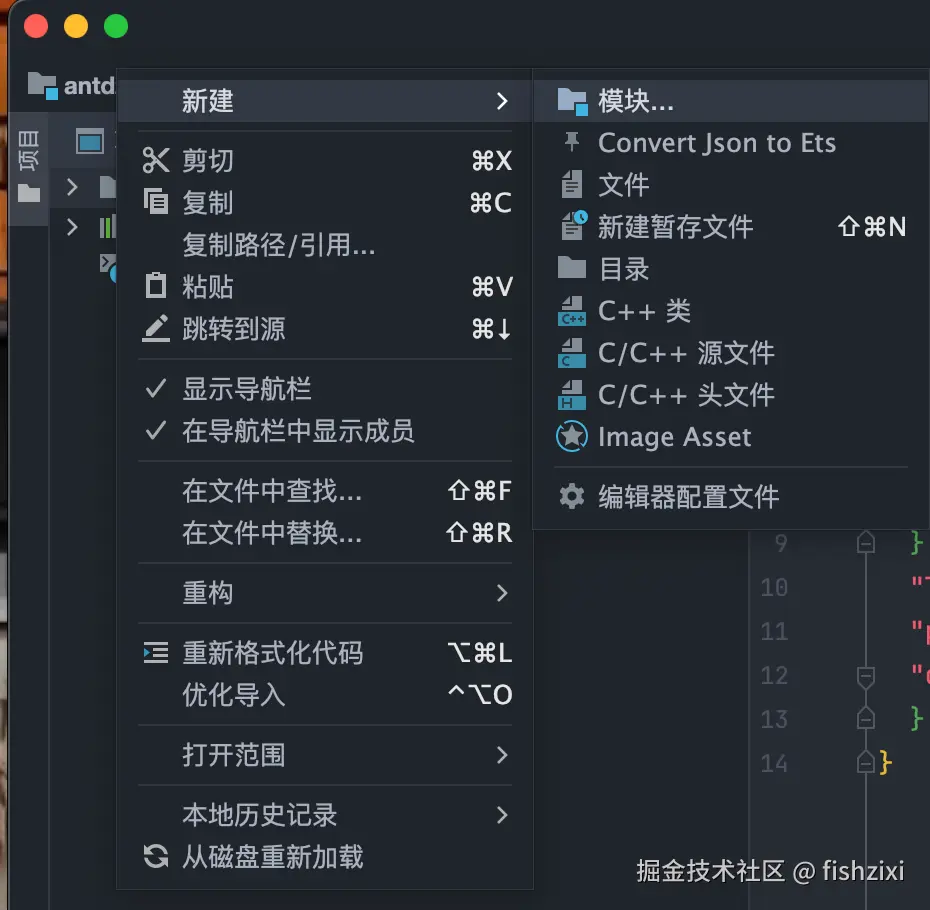The image size is (930, 910).
Task: Click 复制路径/引用... entry
Action: [278, 244]
